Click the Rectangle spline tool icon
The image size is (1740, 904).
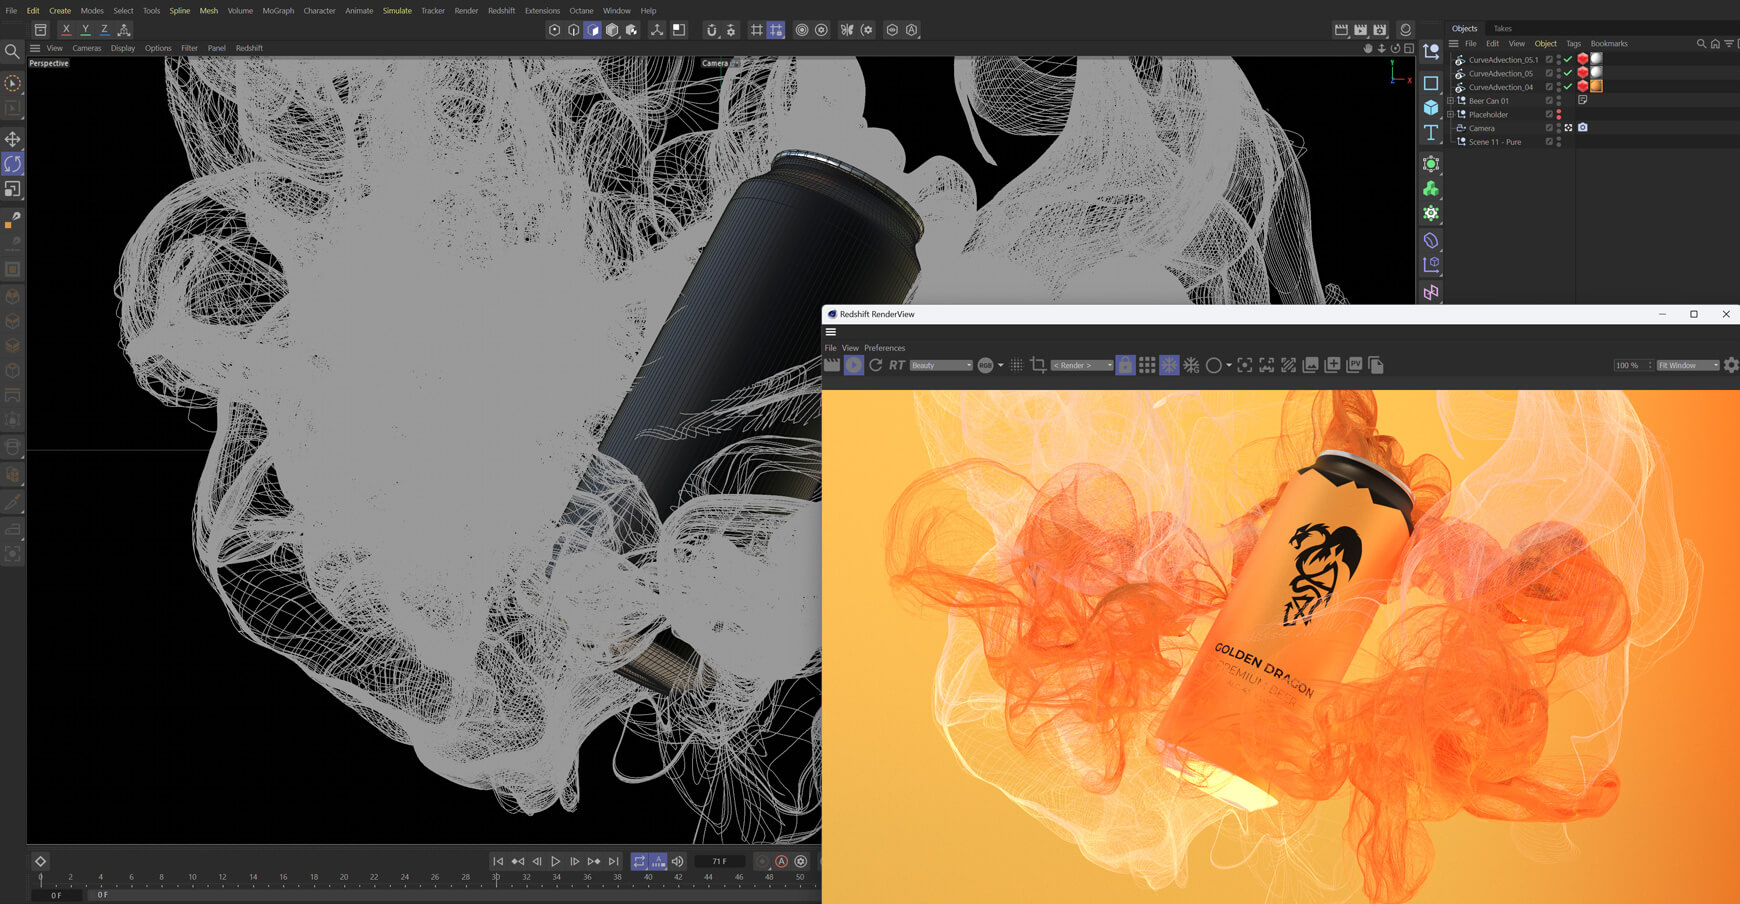pyautogui.click(x=1431, y=83)
